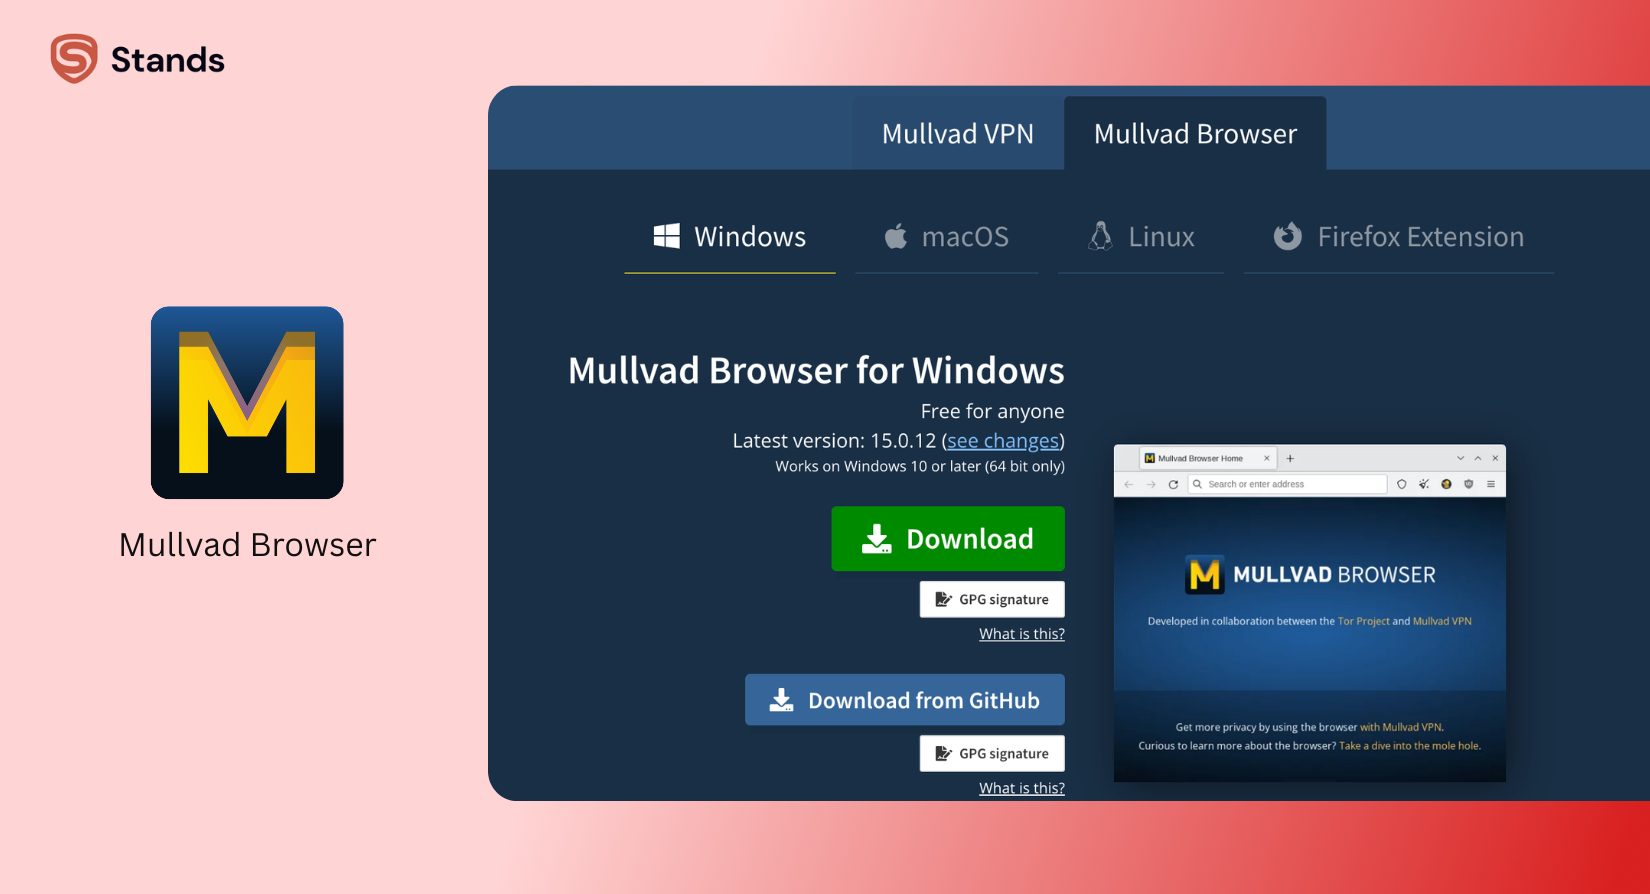This screenshot has height=894, width=1650.
Task: Click 'Works on Windows 10 or later' text
Action: [920, 466]
